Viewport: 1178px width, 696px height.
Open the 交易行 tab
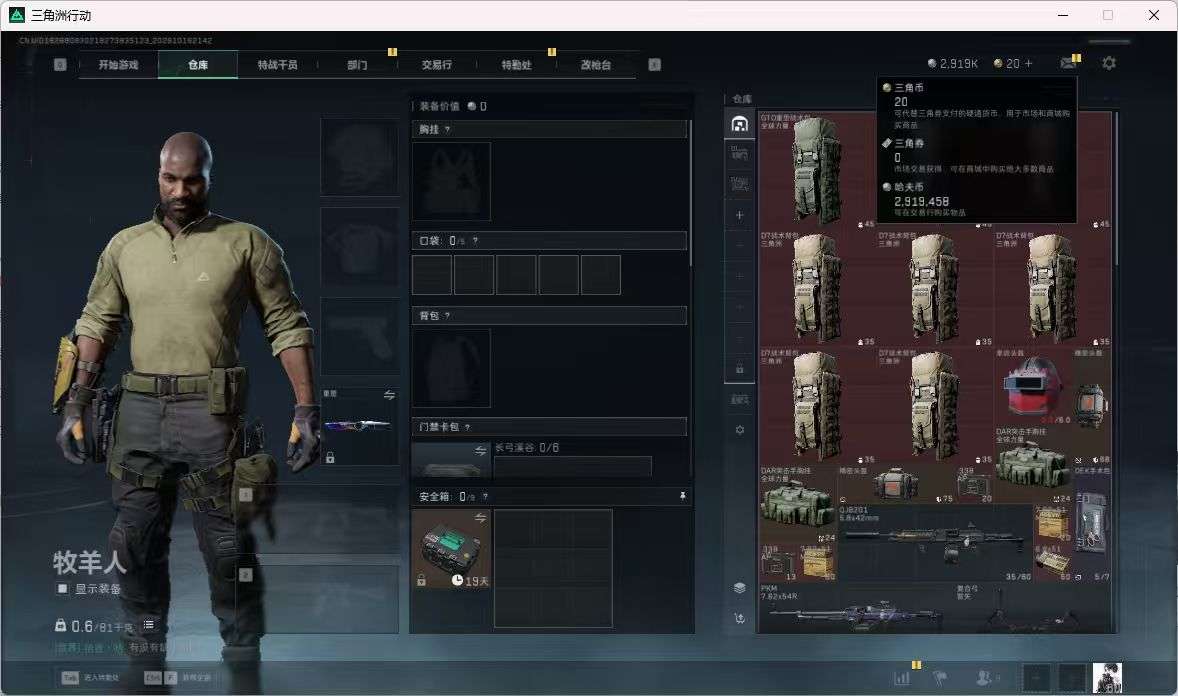point(436,65)
